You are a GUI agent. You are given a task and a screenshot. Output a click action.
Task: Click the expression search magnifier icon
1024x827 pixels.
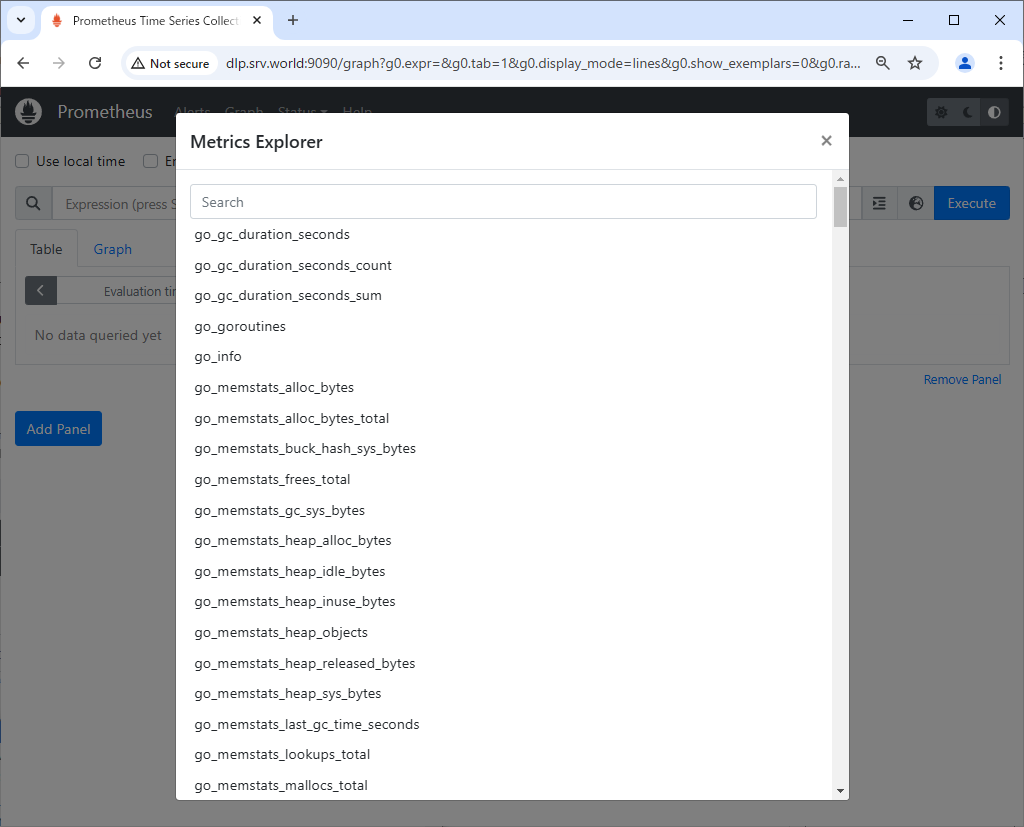pos(33,203)
